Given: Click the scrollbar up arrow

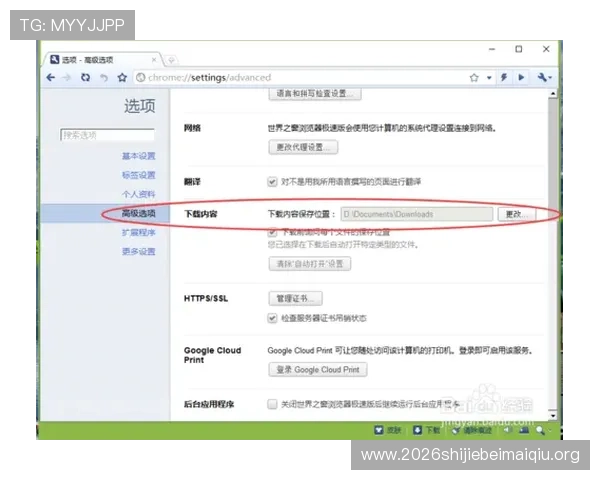Looking at the screenshot, I should pyautogui.click(x=553, y=93).
